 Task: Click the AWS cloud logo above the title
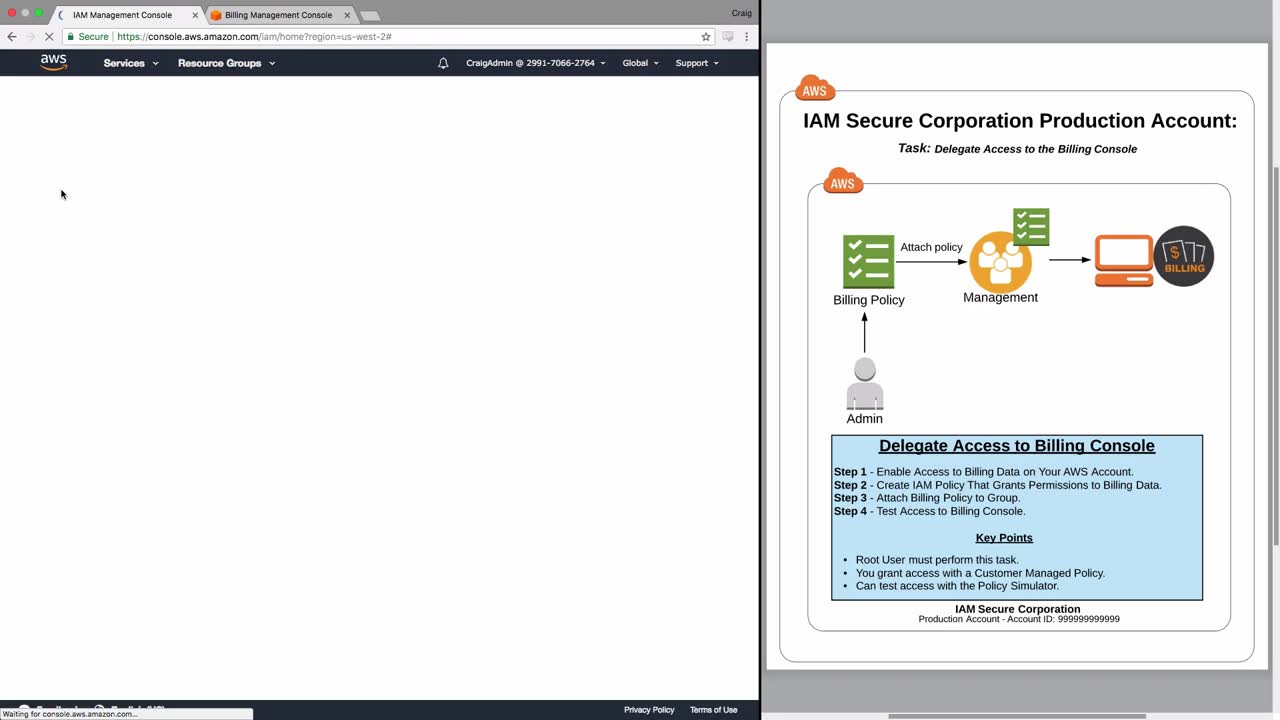(815, 89)
